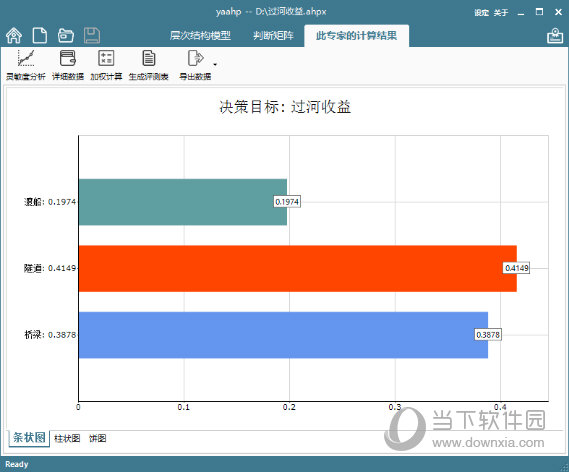This screenshot has height=472, width=569.
Task: Open sensitivity analysis (灵敏度分析) tool
Action: (25, 65)
